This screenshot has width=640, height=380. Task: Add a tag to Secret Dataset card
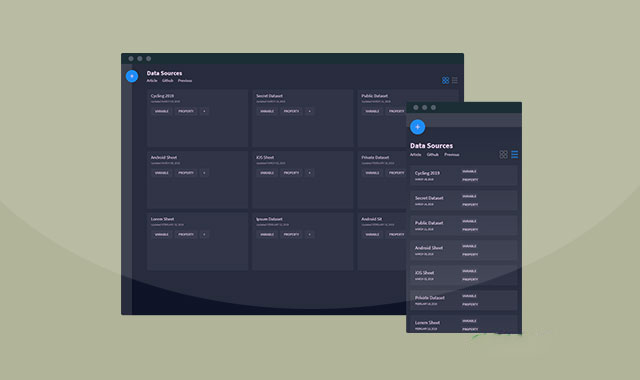[309, 111]
